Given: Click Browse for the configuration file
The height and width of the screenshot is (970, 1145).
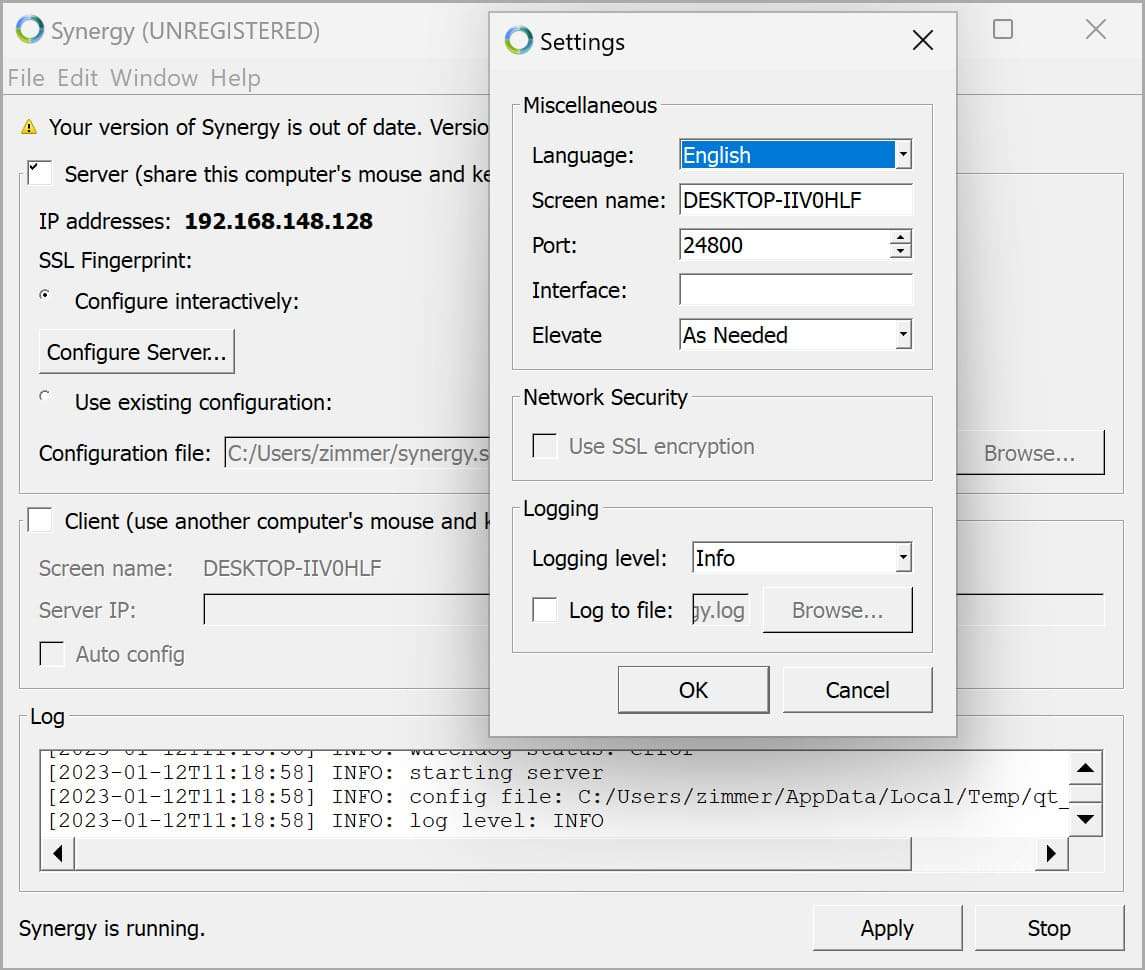Looking at the screenshot, I should click(1030, 453).
